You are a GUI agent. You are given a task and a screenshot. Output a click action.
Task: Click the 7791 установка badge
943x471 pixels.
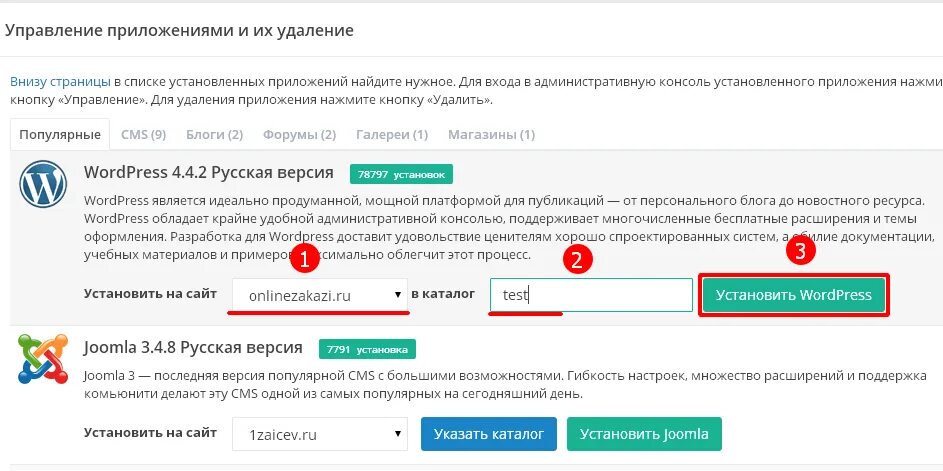[367, 349]
